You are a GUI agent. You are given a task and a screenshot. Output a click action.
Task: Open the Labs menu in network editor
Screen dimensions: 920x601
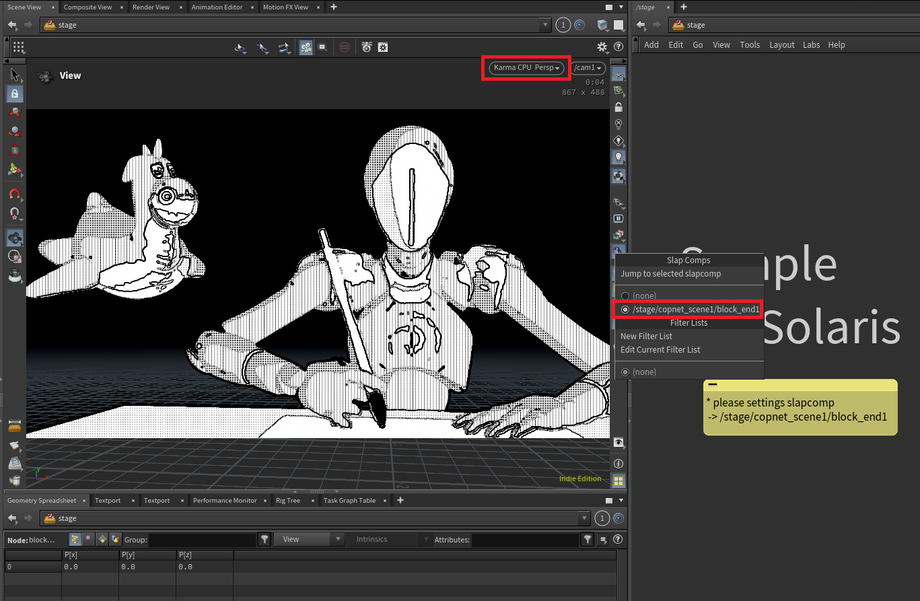click(811, 45)
